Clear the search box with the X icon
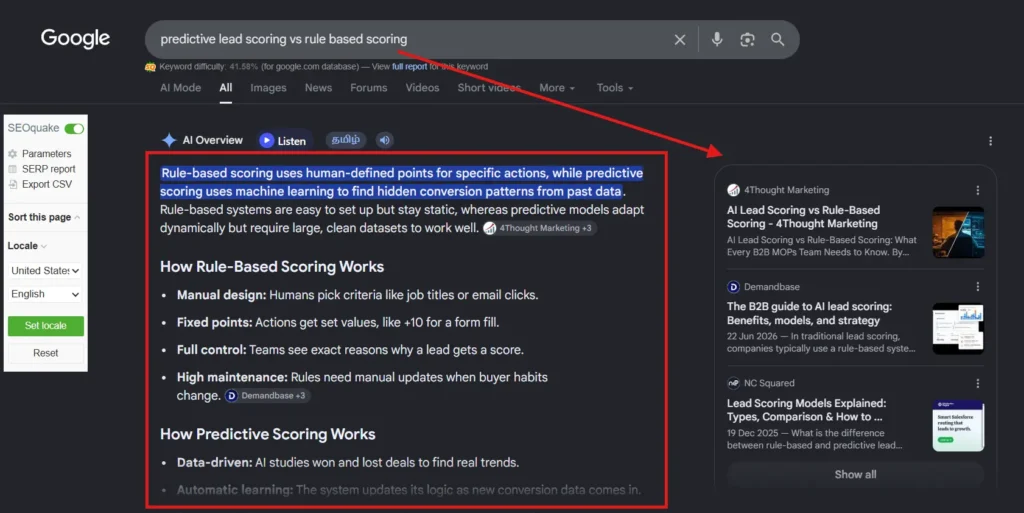Image resolution: width=1024 pixels, height=513 pixels. coord(680,40)
